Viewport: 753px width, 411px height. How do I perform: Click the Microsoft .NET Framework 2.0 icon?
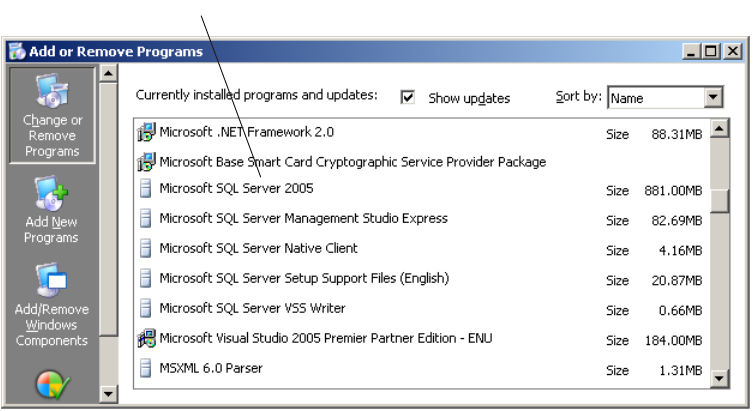point(146,132)
